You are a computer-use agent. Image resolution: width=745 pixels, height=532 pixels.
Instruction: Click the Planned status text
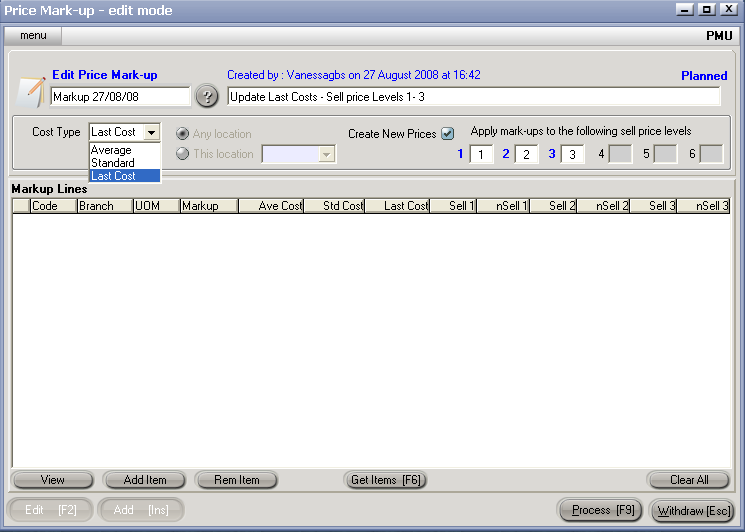point(704,76)
